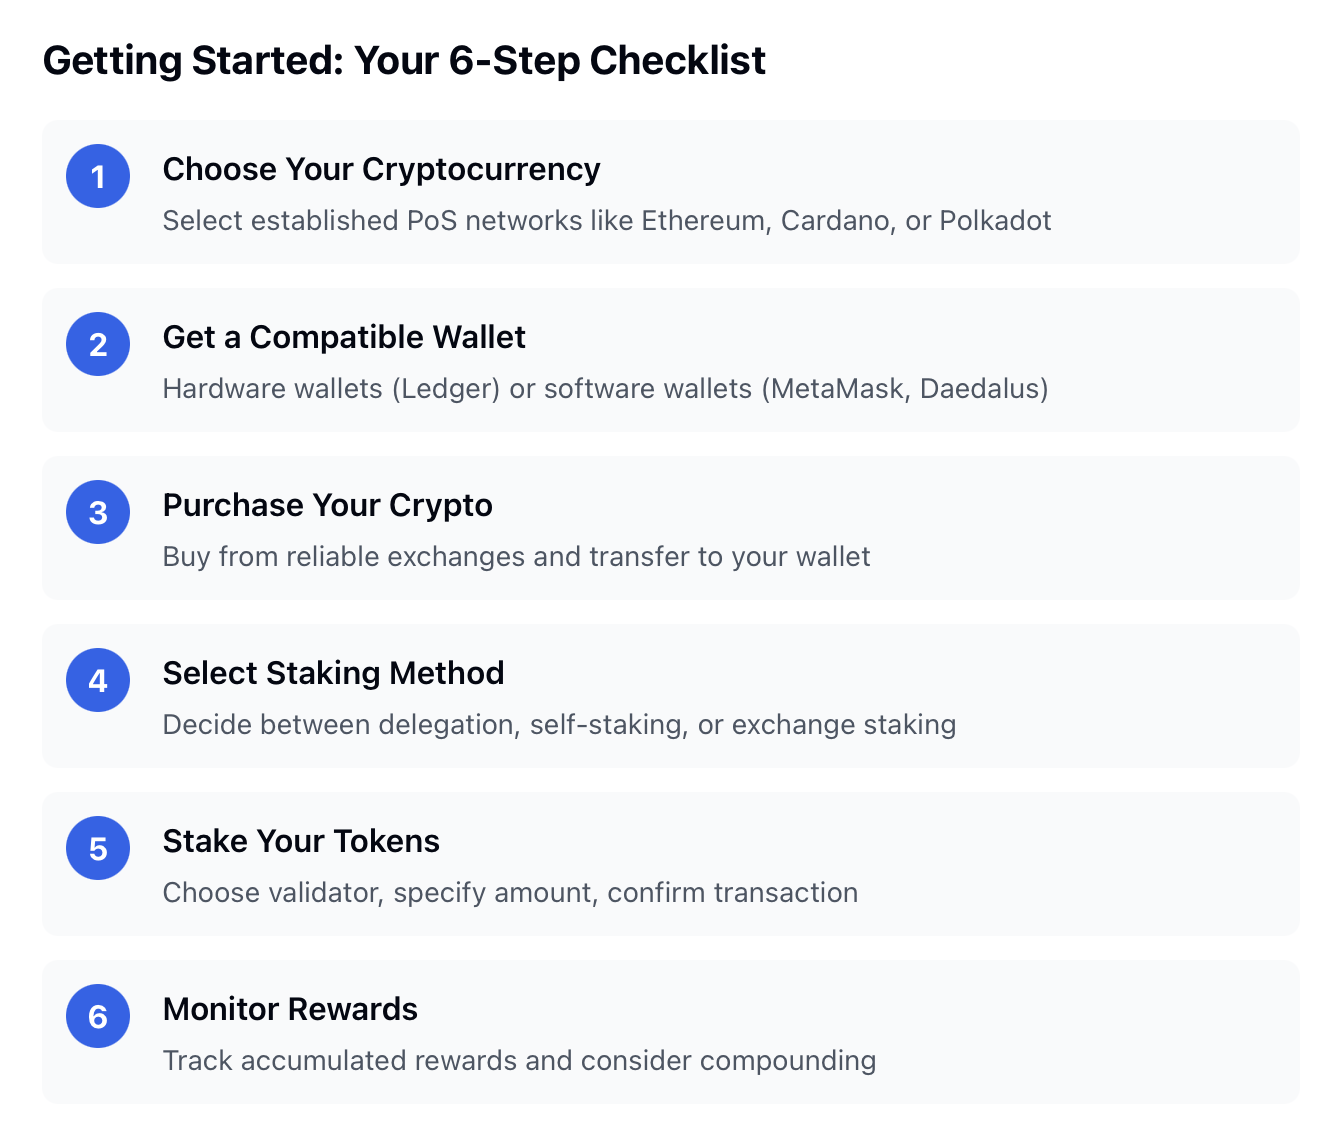
Task: Click the step 3 number badge
Action: 98,512
